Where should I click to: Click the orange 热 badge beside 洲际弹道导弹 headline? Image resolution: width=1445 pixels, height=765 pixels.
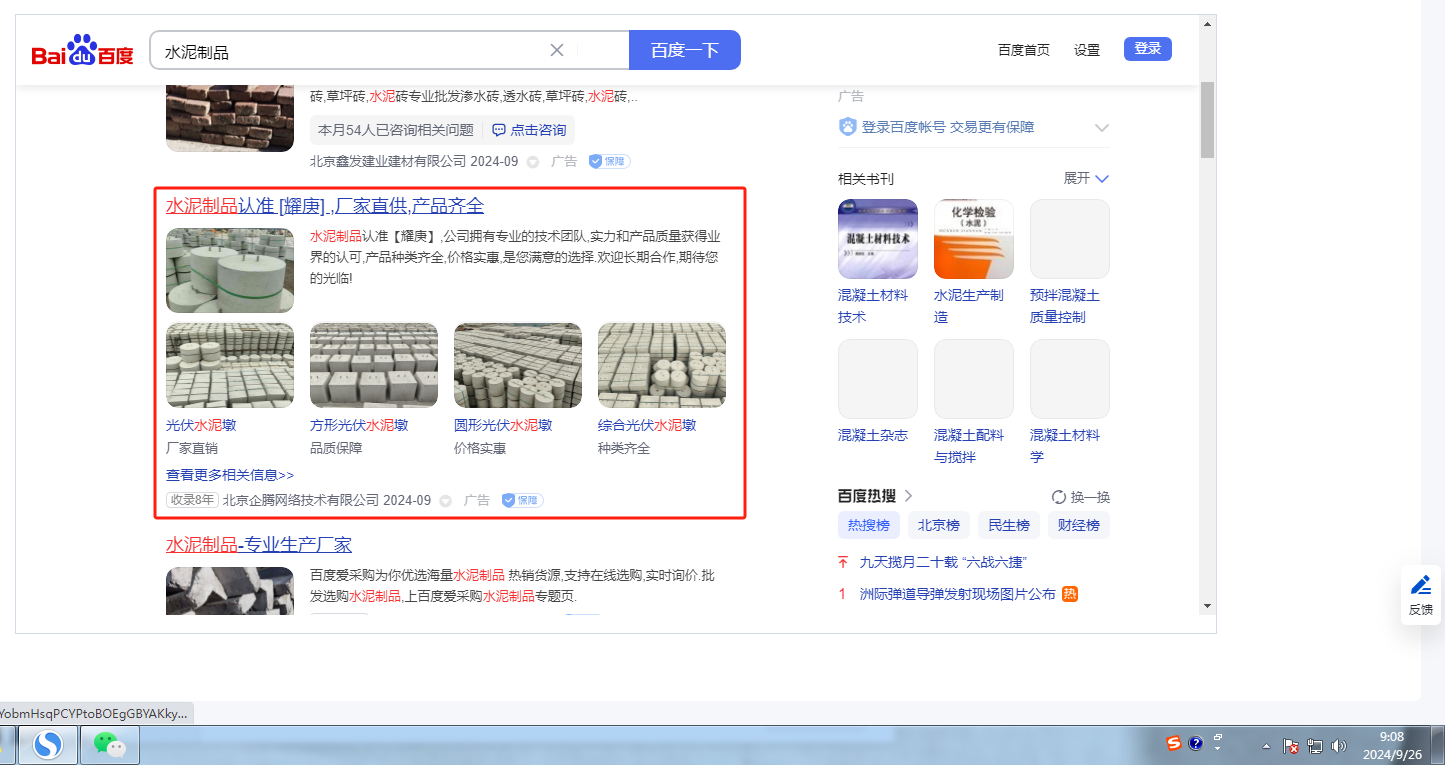1070,594
